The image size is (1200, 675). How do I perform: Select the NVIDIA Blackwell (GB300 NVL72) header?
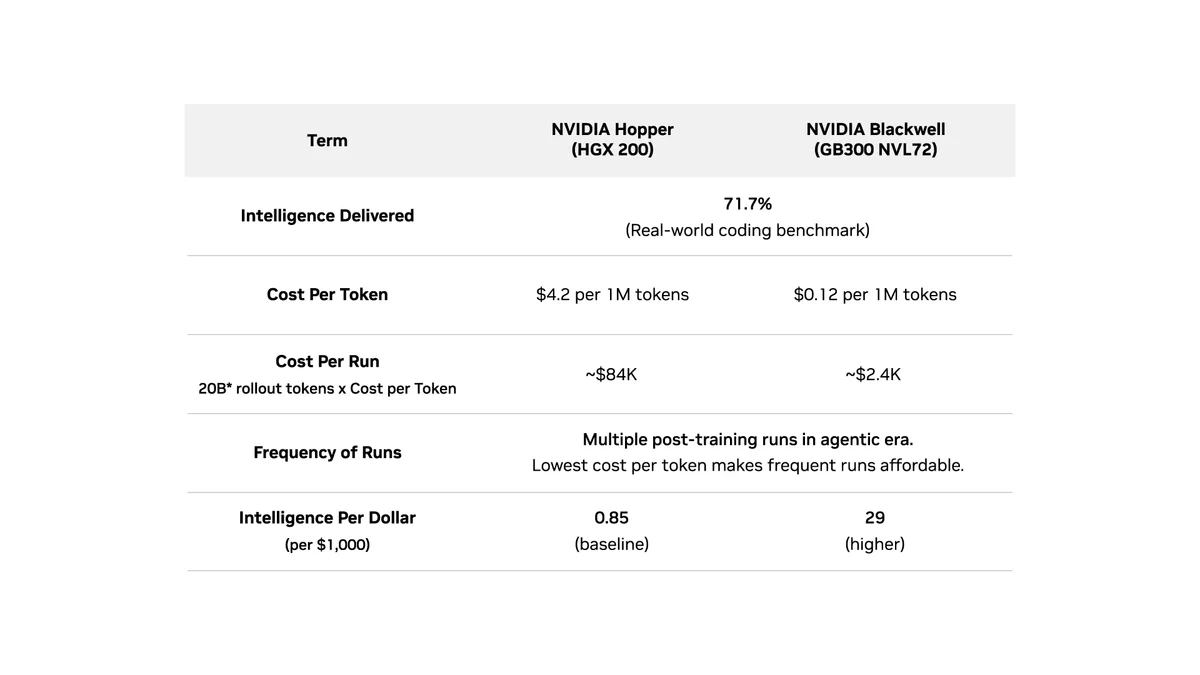click(875, 140)
